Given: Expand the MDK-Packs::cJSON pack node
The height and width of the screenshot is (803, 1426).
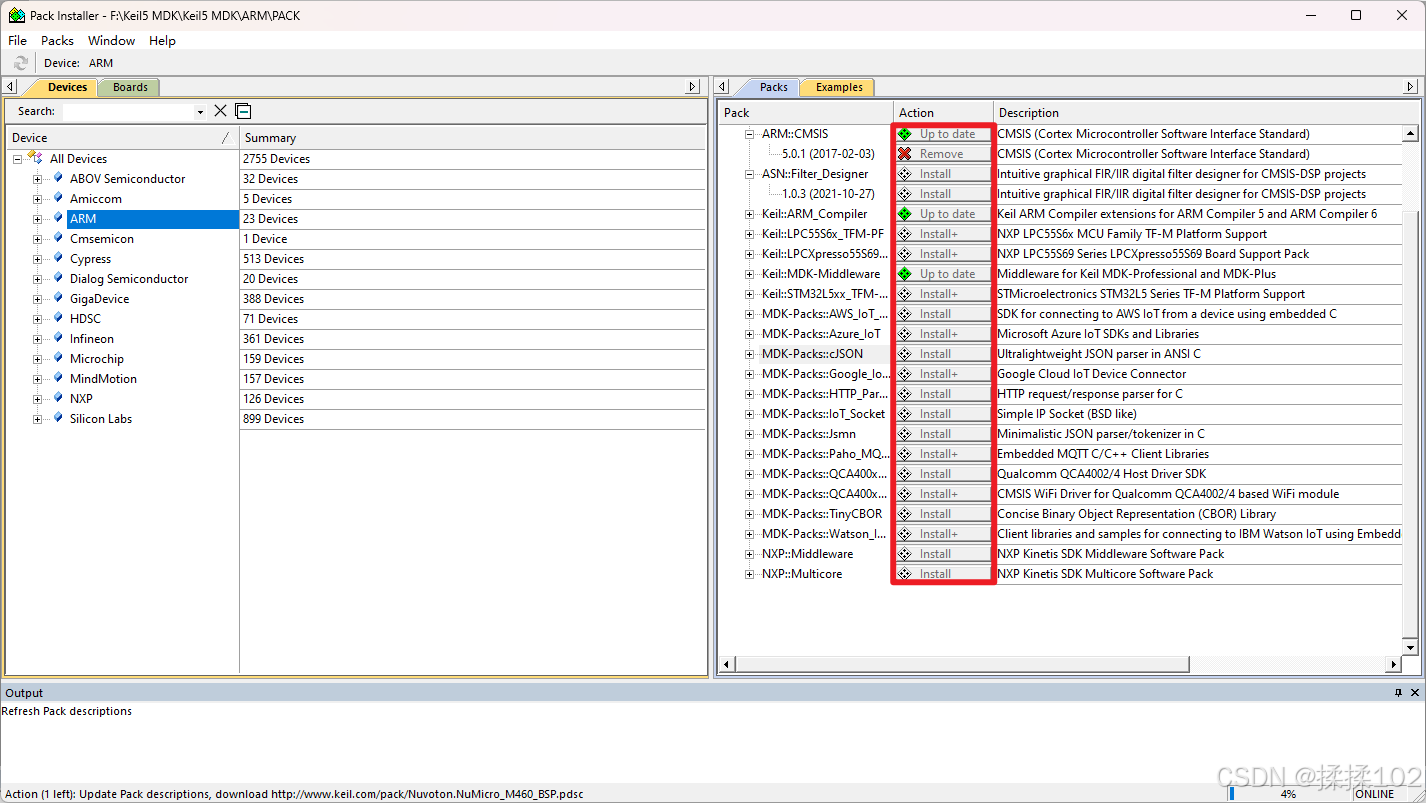Looking at the screenshot, I should (750, 354).
